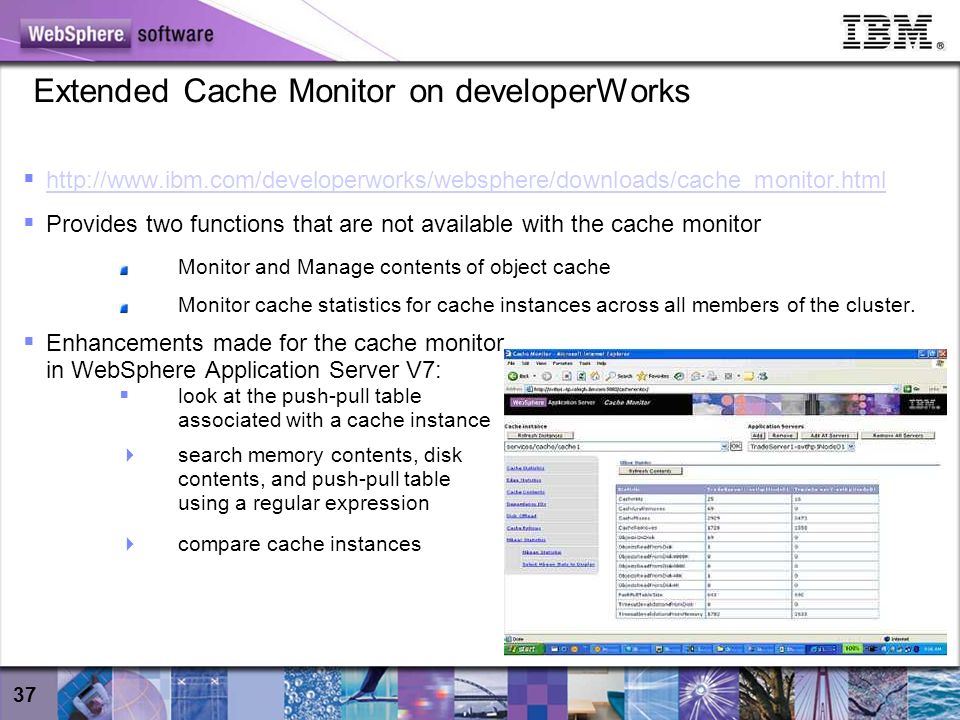Open the cache_monitor.html developerWorks link

(466, 181)
